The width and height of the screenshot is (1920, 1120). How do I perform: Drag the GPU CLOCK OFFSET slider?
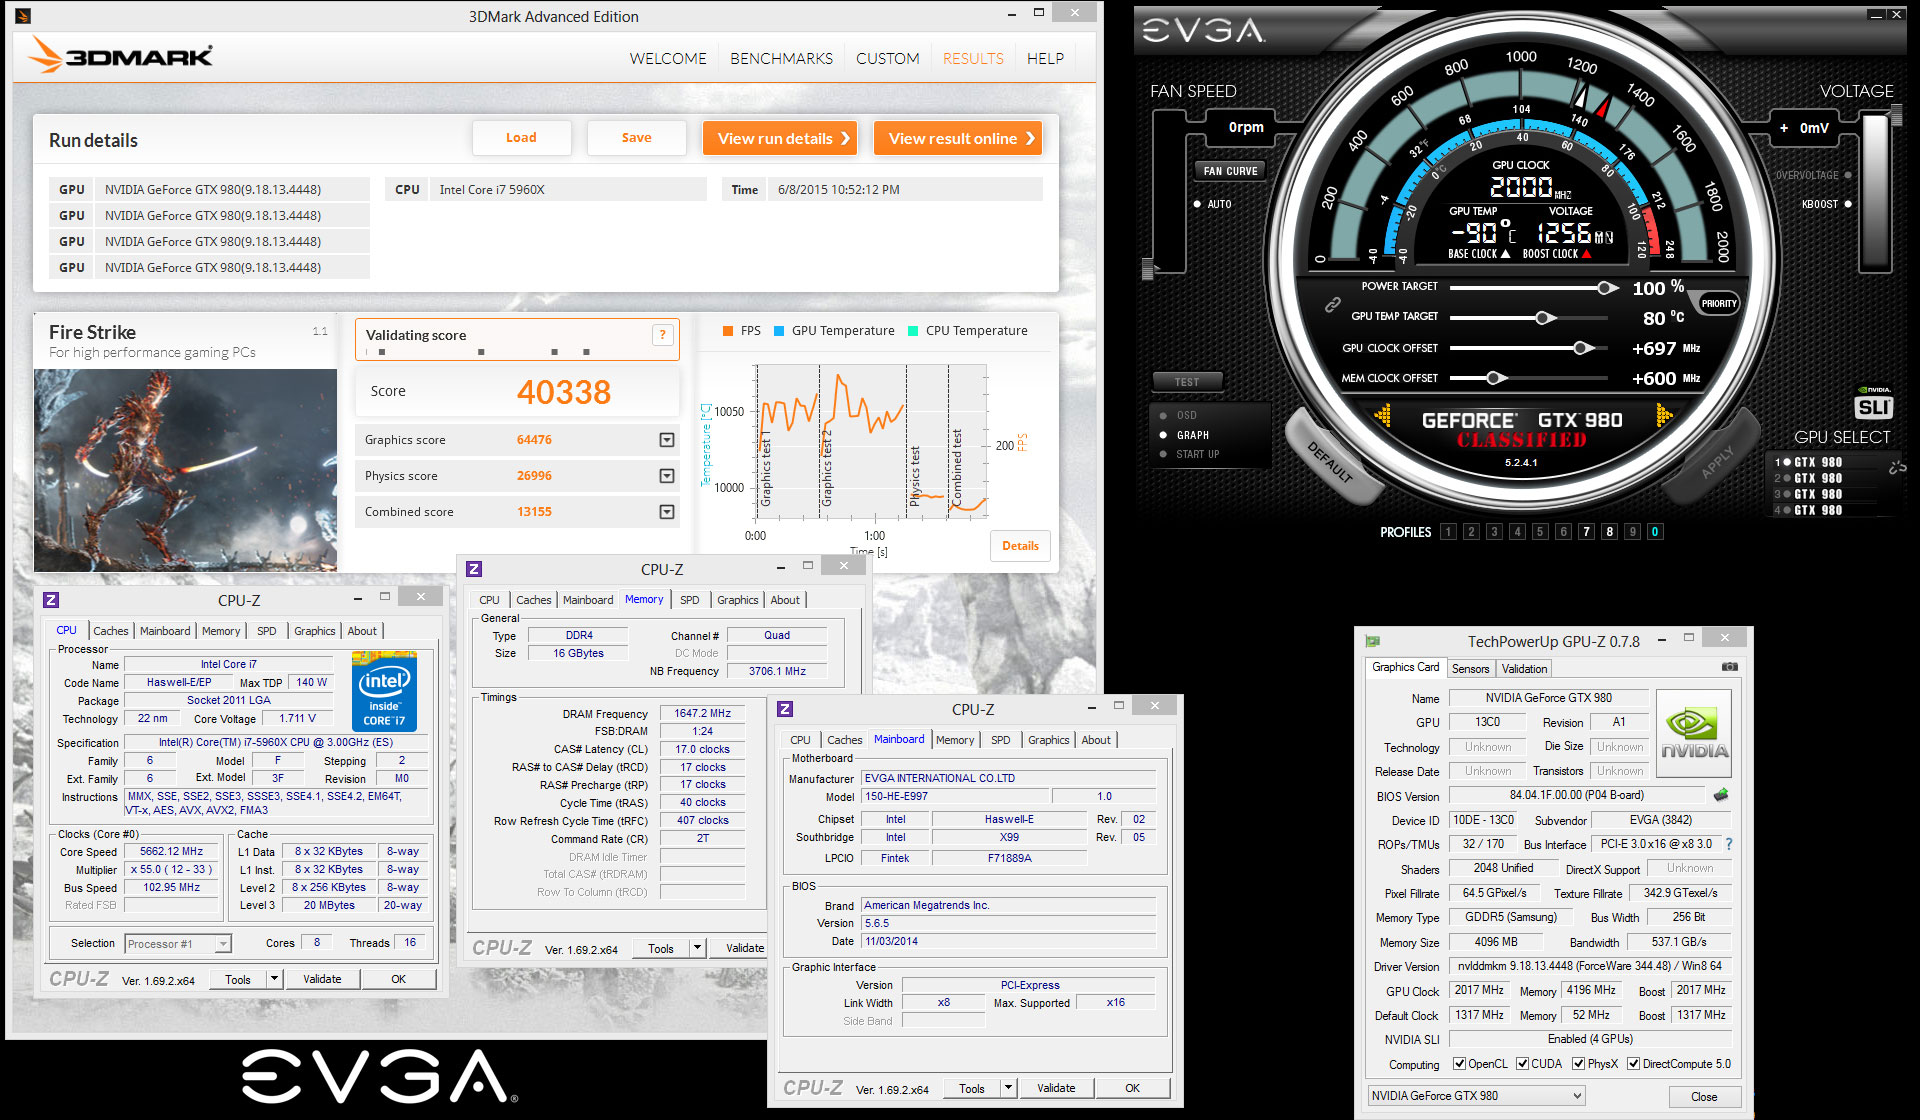(1589, 348)
